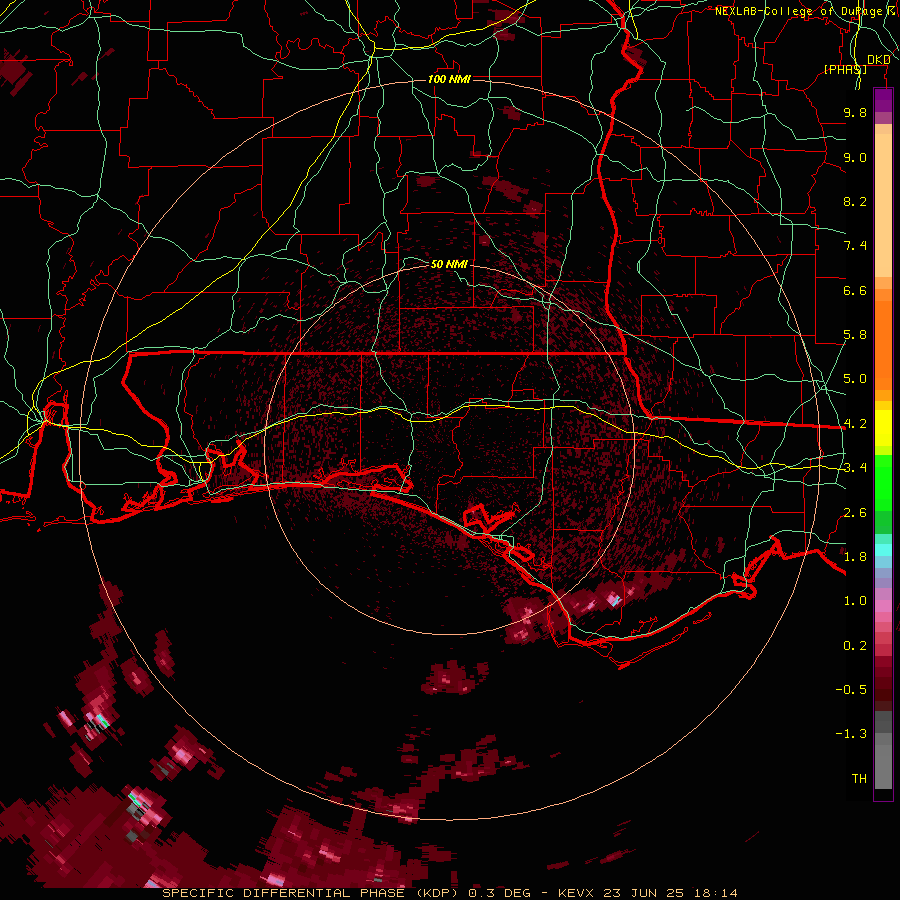Click the 9.0 scale value
This screenshot has width=900, height=900.
pos(855,157)
